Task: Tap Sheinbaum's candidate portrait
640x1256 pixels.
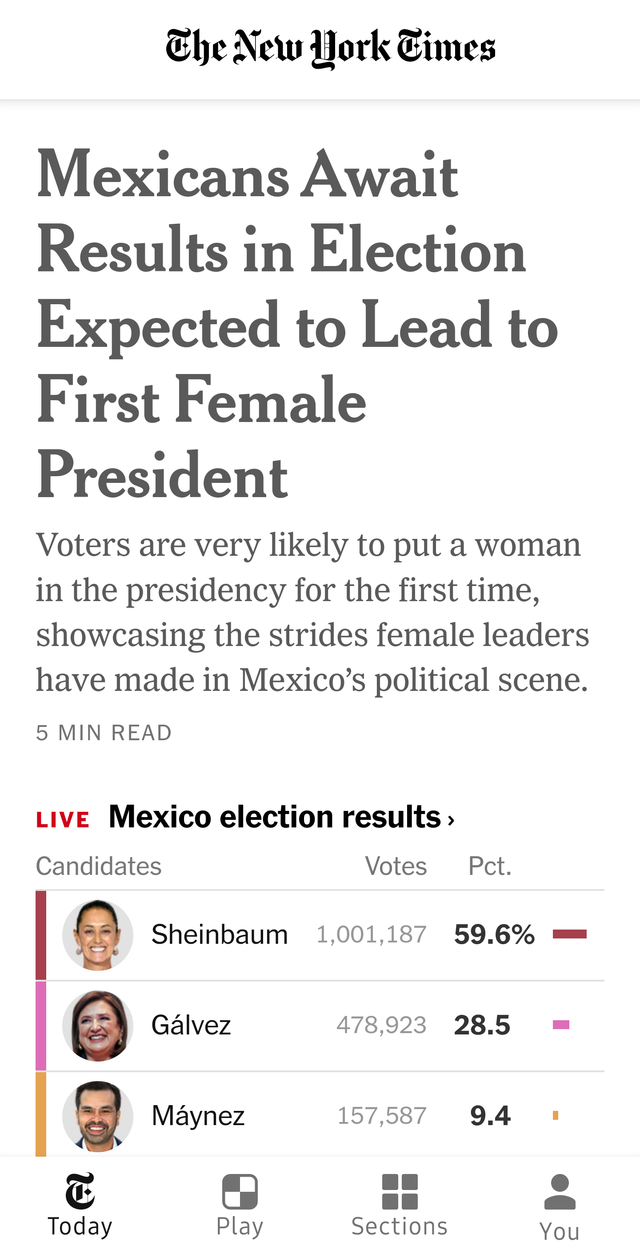Action: pos(97,935)
